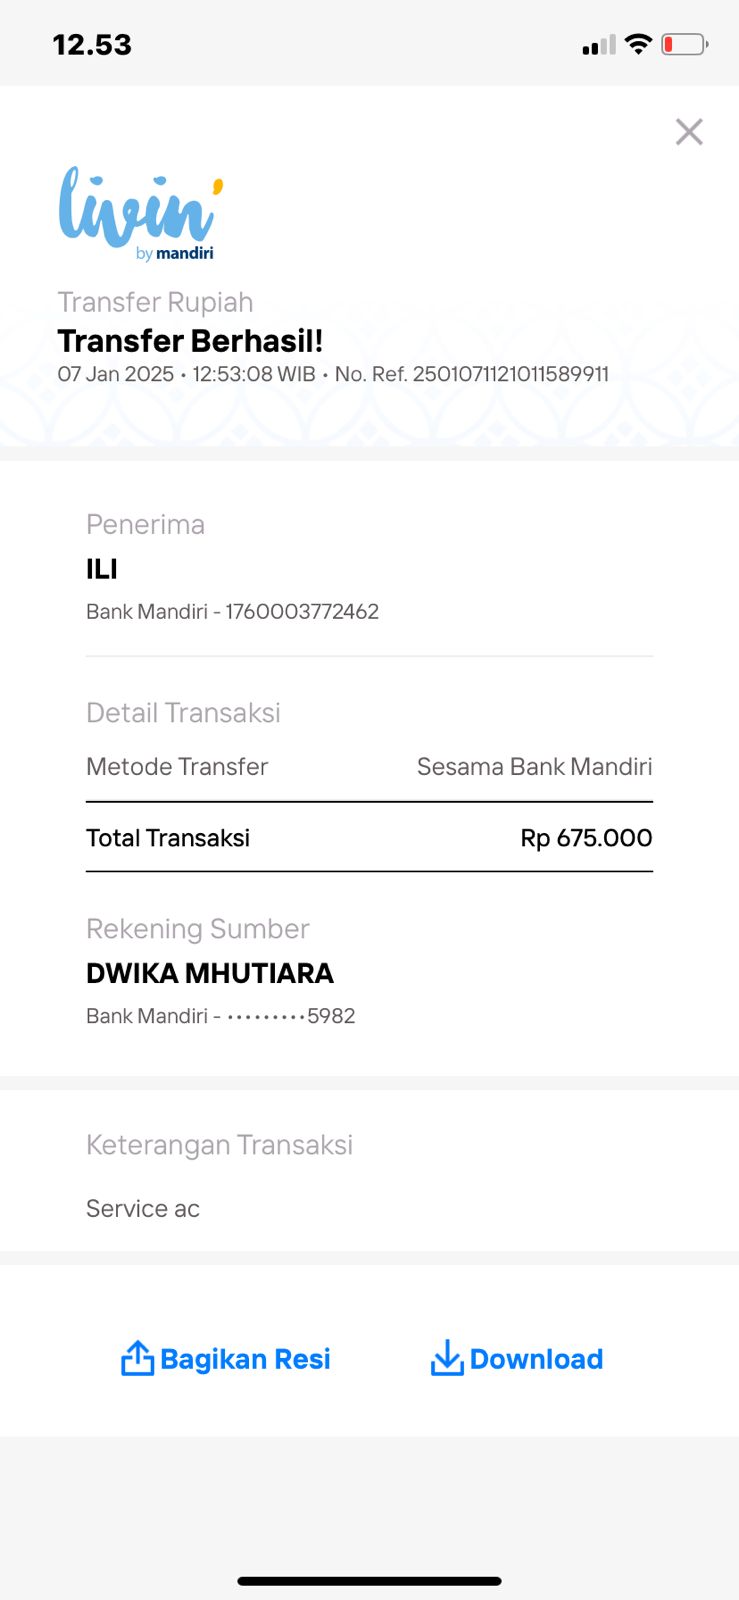
Task: Tap the 12.53 clock in status bar
Action: pyautogui.click(x=92, y=45)
